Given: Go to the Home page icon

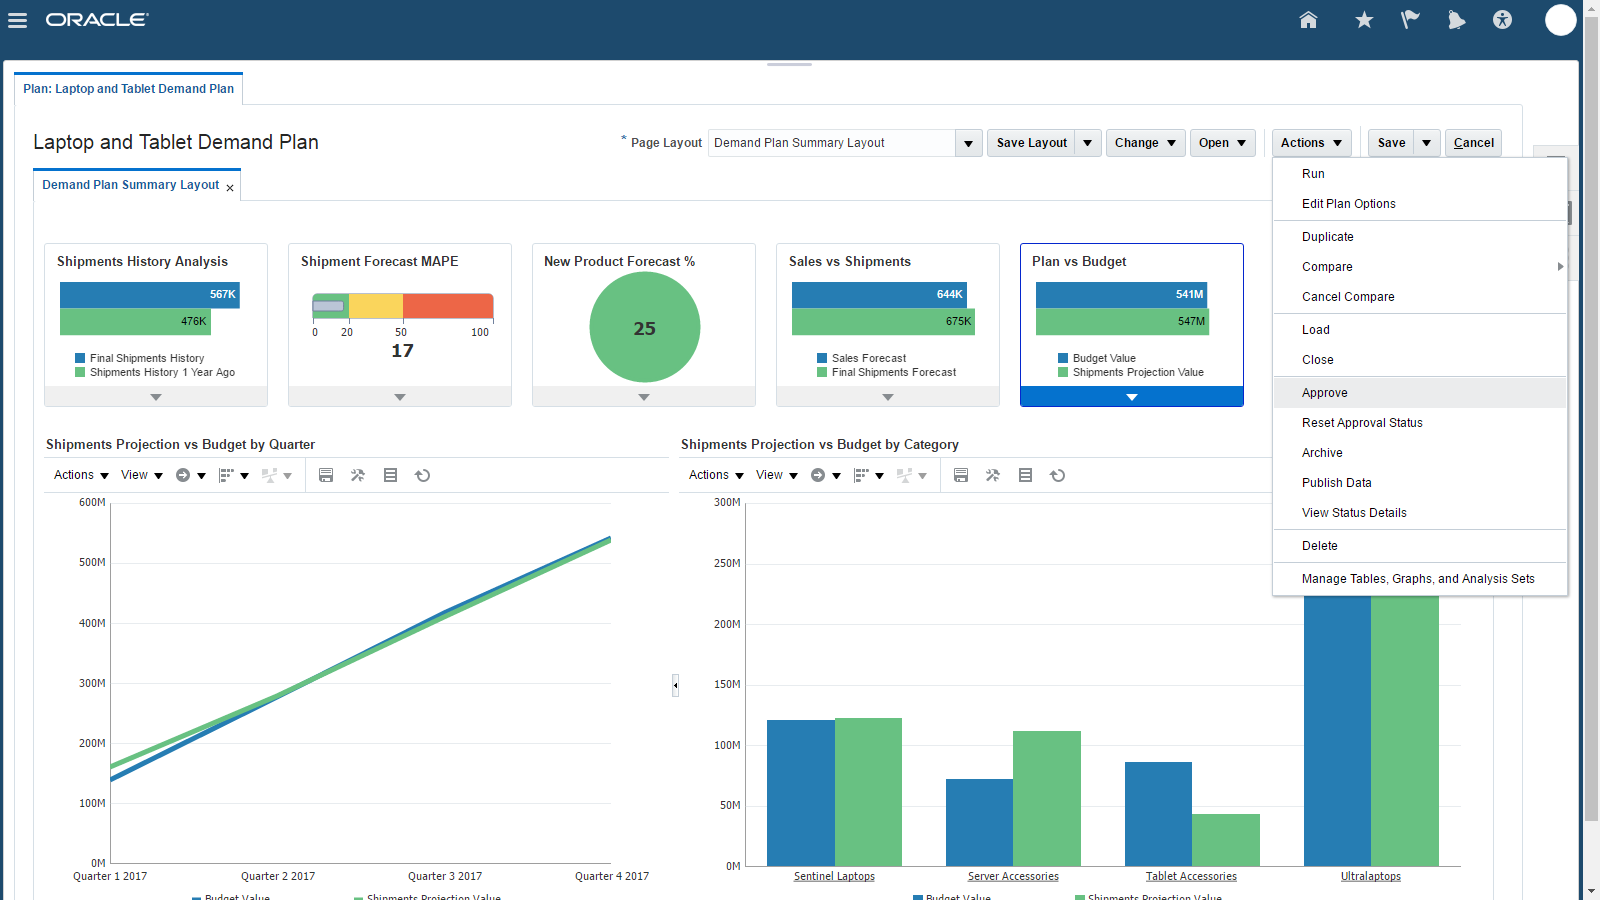Looking at the screenshot, I should [1308, 20].
